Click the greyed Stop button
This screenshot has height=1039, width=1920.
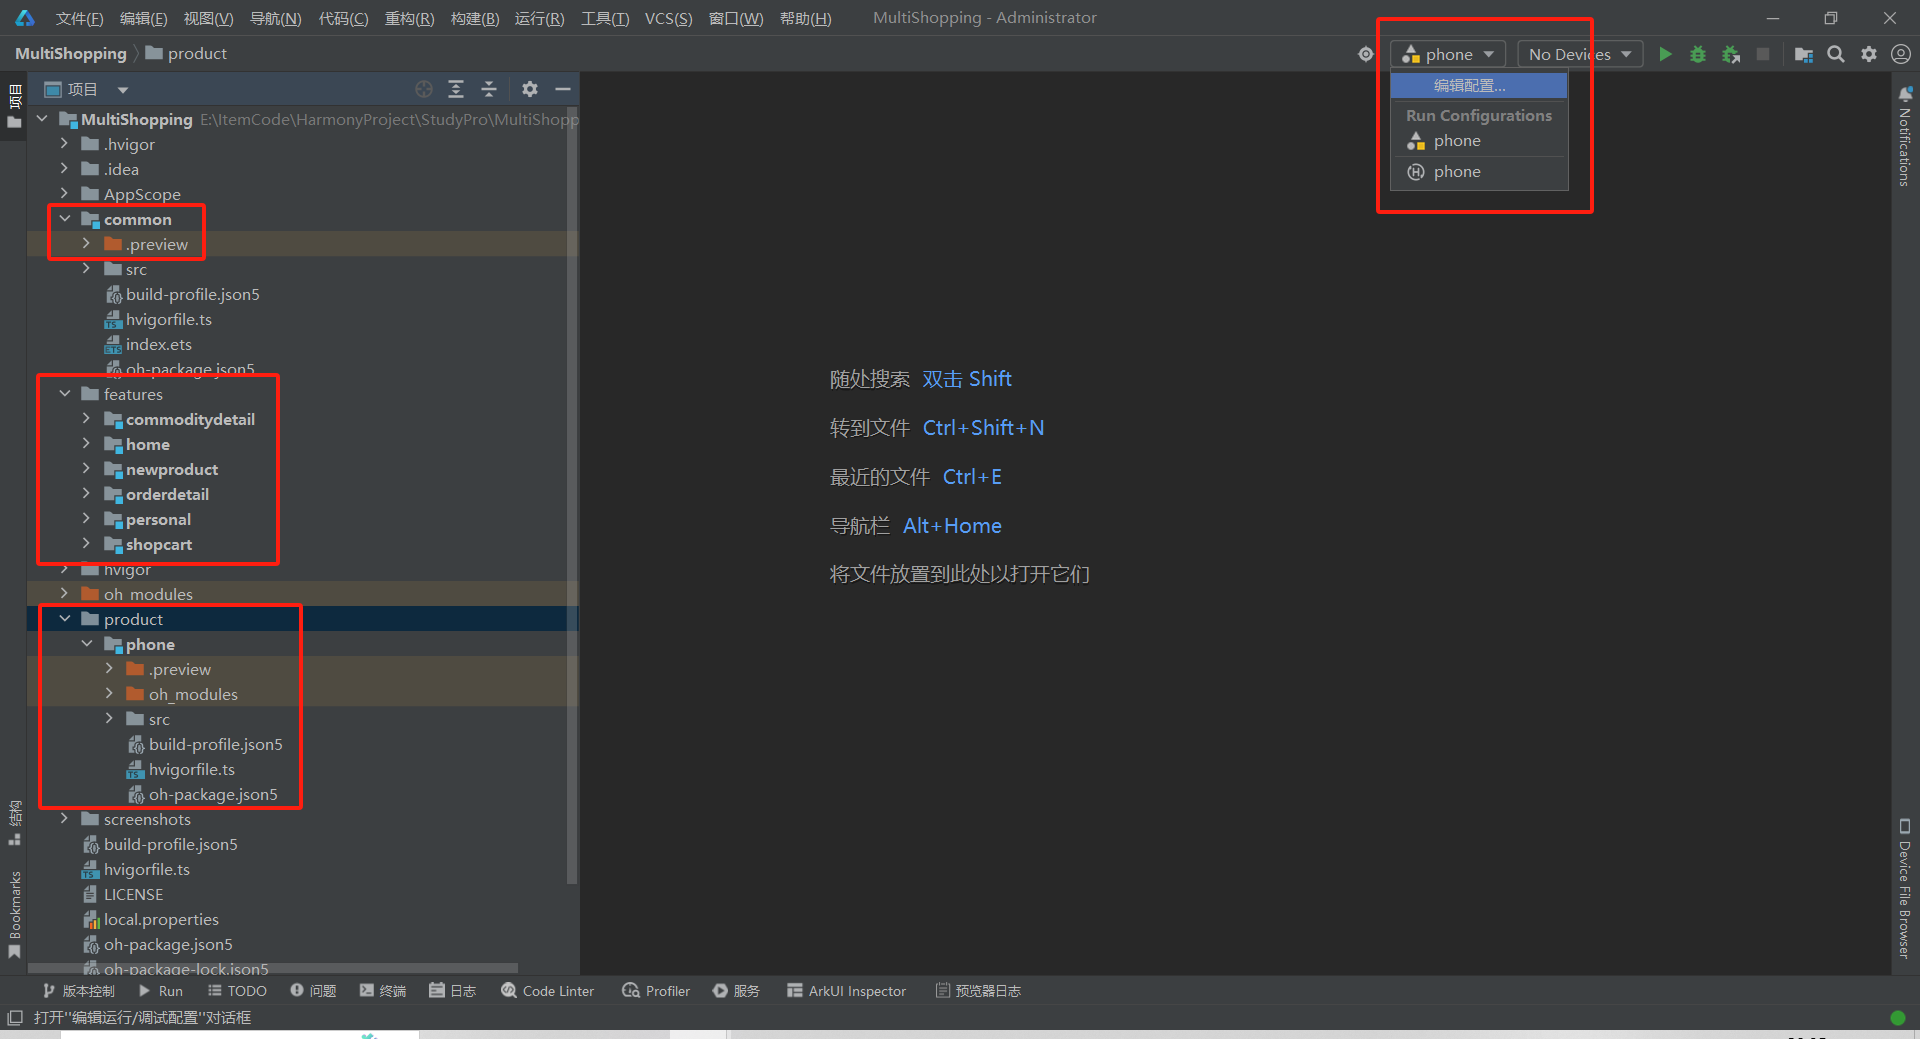(x=1763, y=54)
